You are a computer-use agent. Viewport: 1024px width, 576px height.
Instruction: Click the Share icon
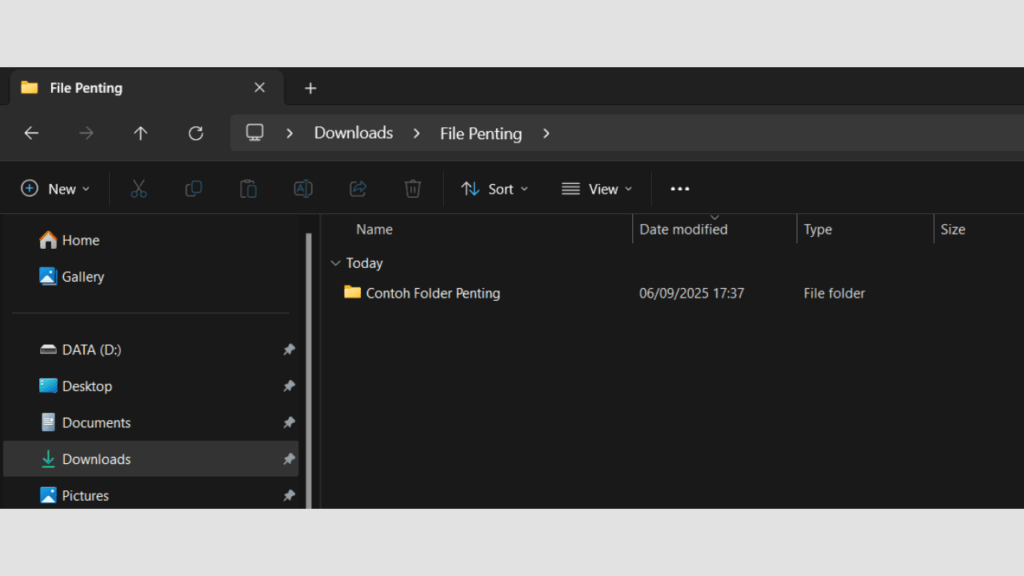(x=357, y=188)
